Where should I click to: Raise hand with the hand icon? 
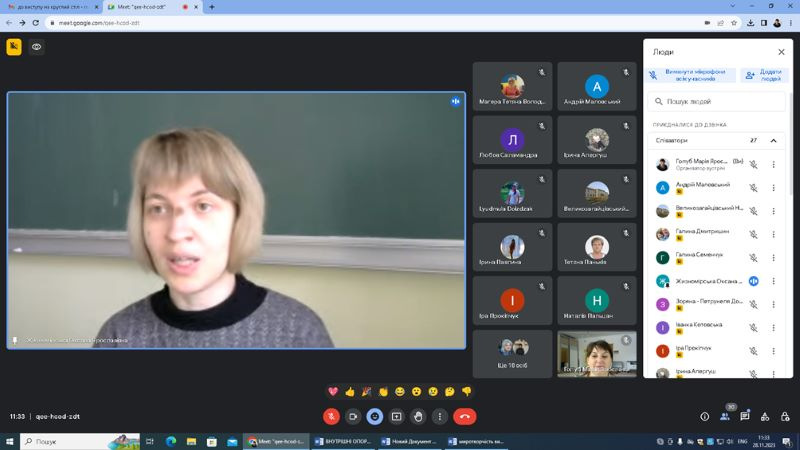[418, 416]
